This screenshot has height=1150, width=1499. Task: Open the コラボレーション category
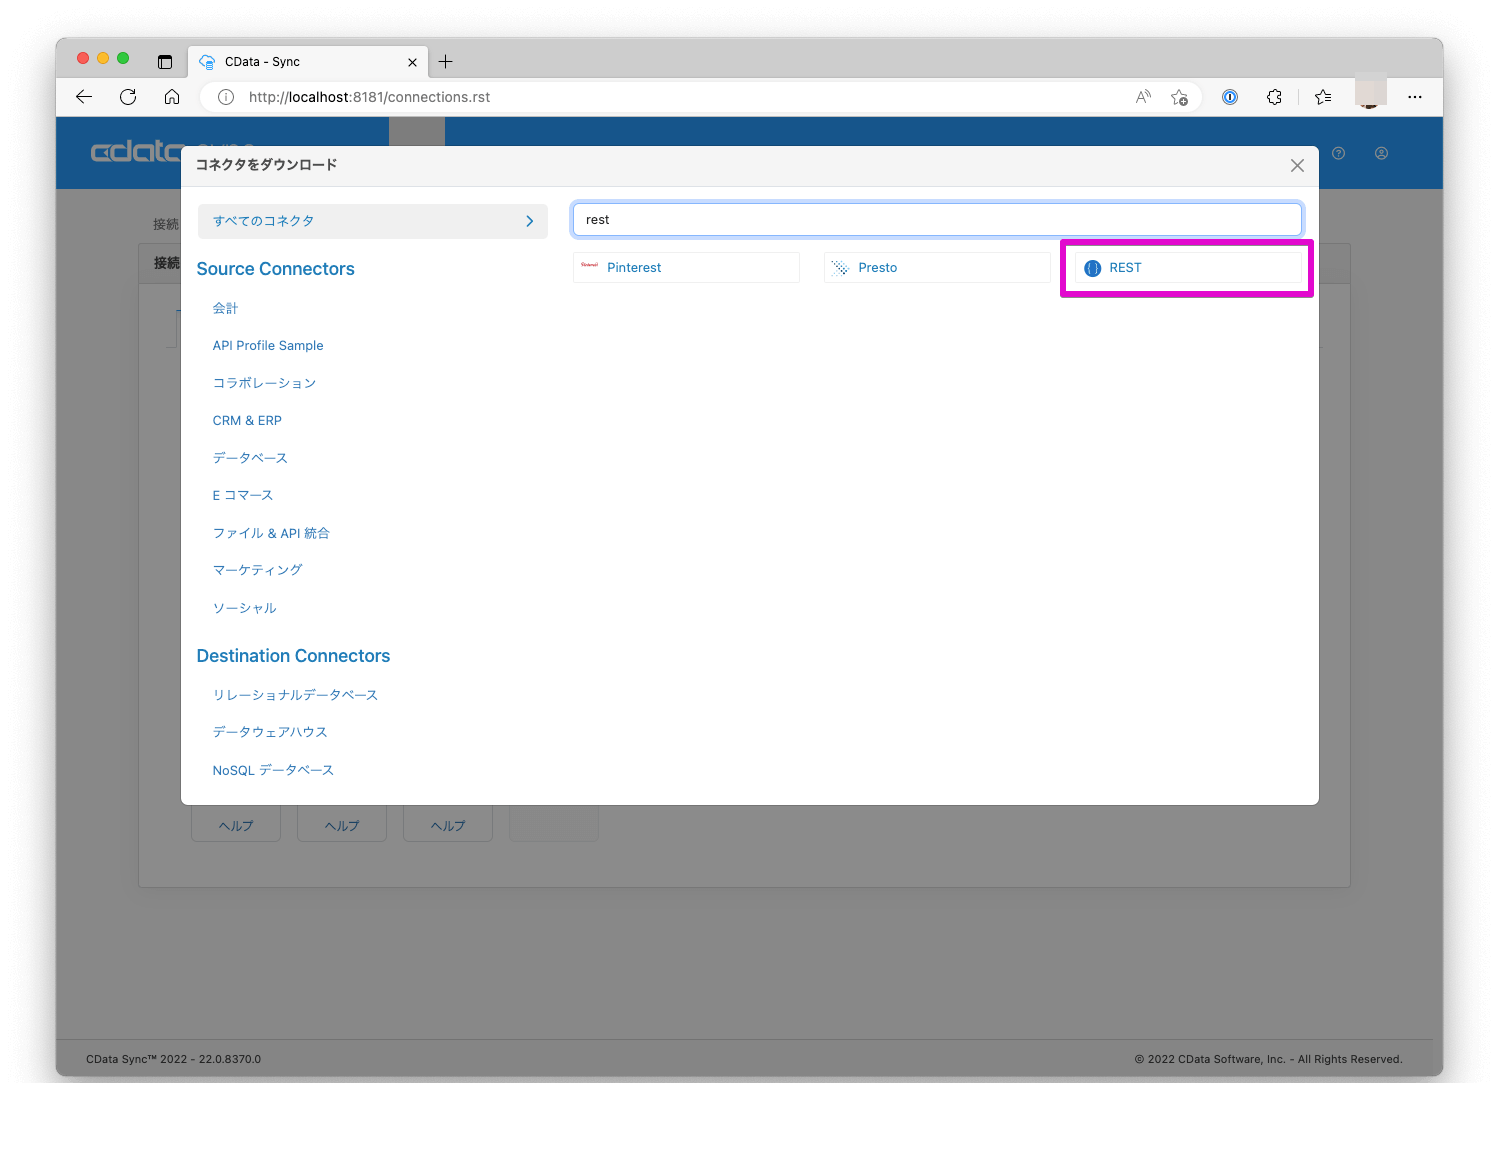264,383
